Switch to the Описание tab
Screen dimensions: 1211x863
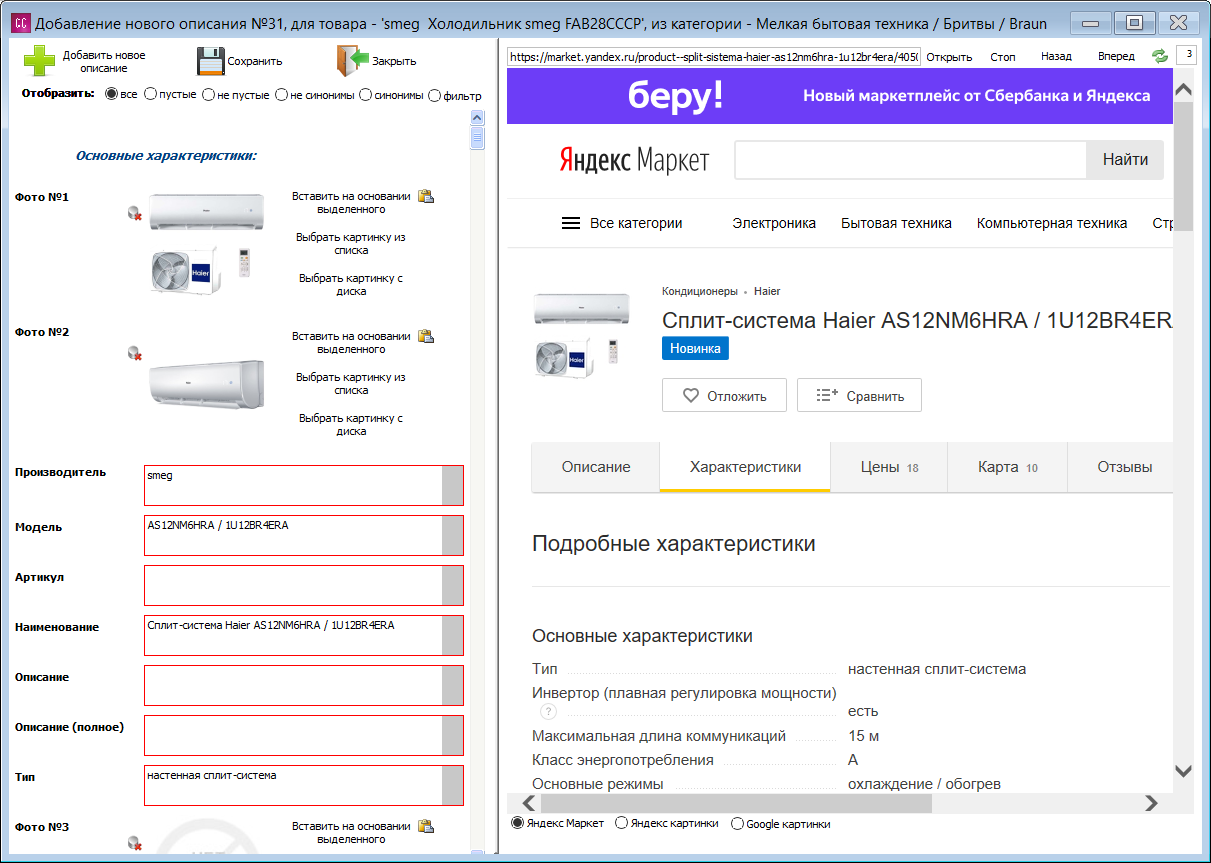tap(596, 467)
